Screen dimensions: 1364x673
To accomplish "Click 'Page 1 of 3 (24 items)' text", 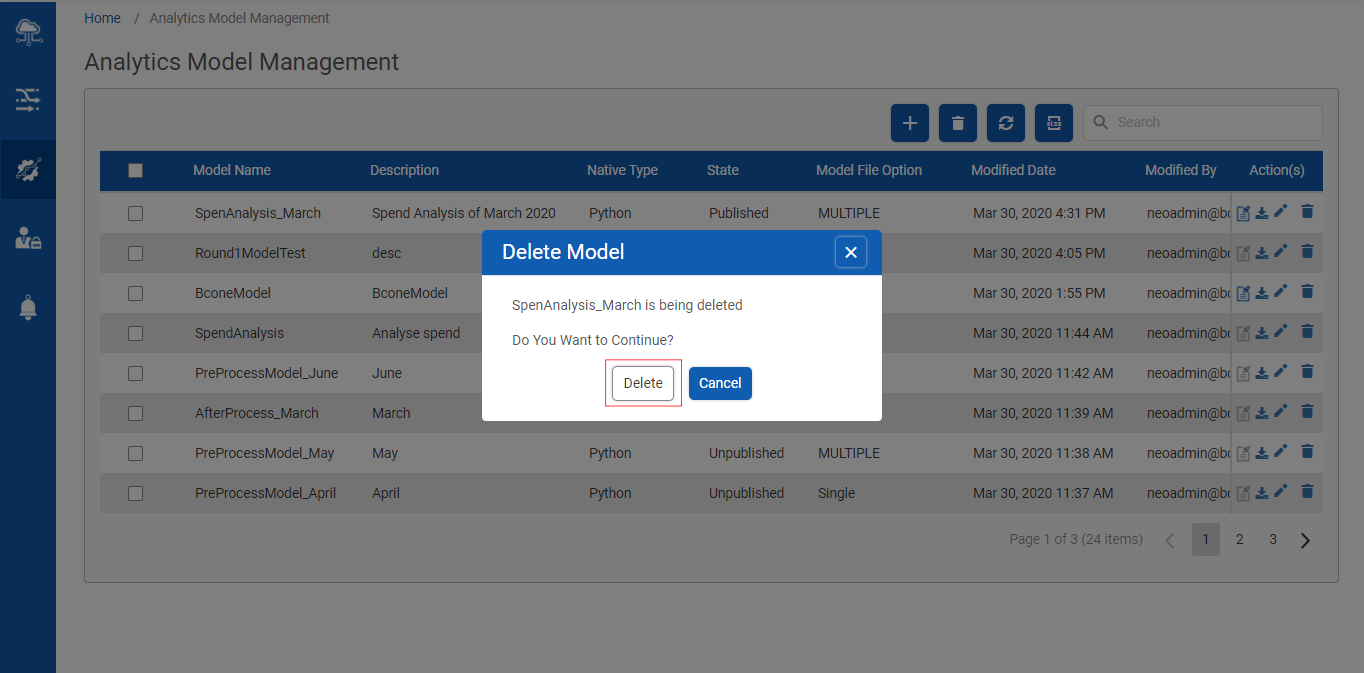I will [x=1076, y=539].
